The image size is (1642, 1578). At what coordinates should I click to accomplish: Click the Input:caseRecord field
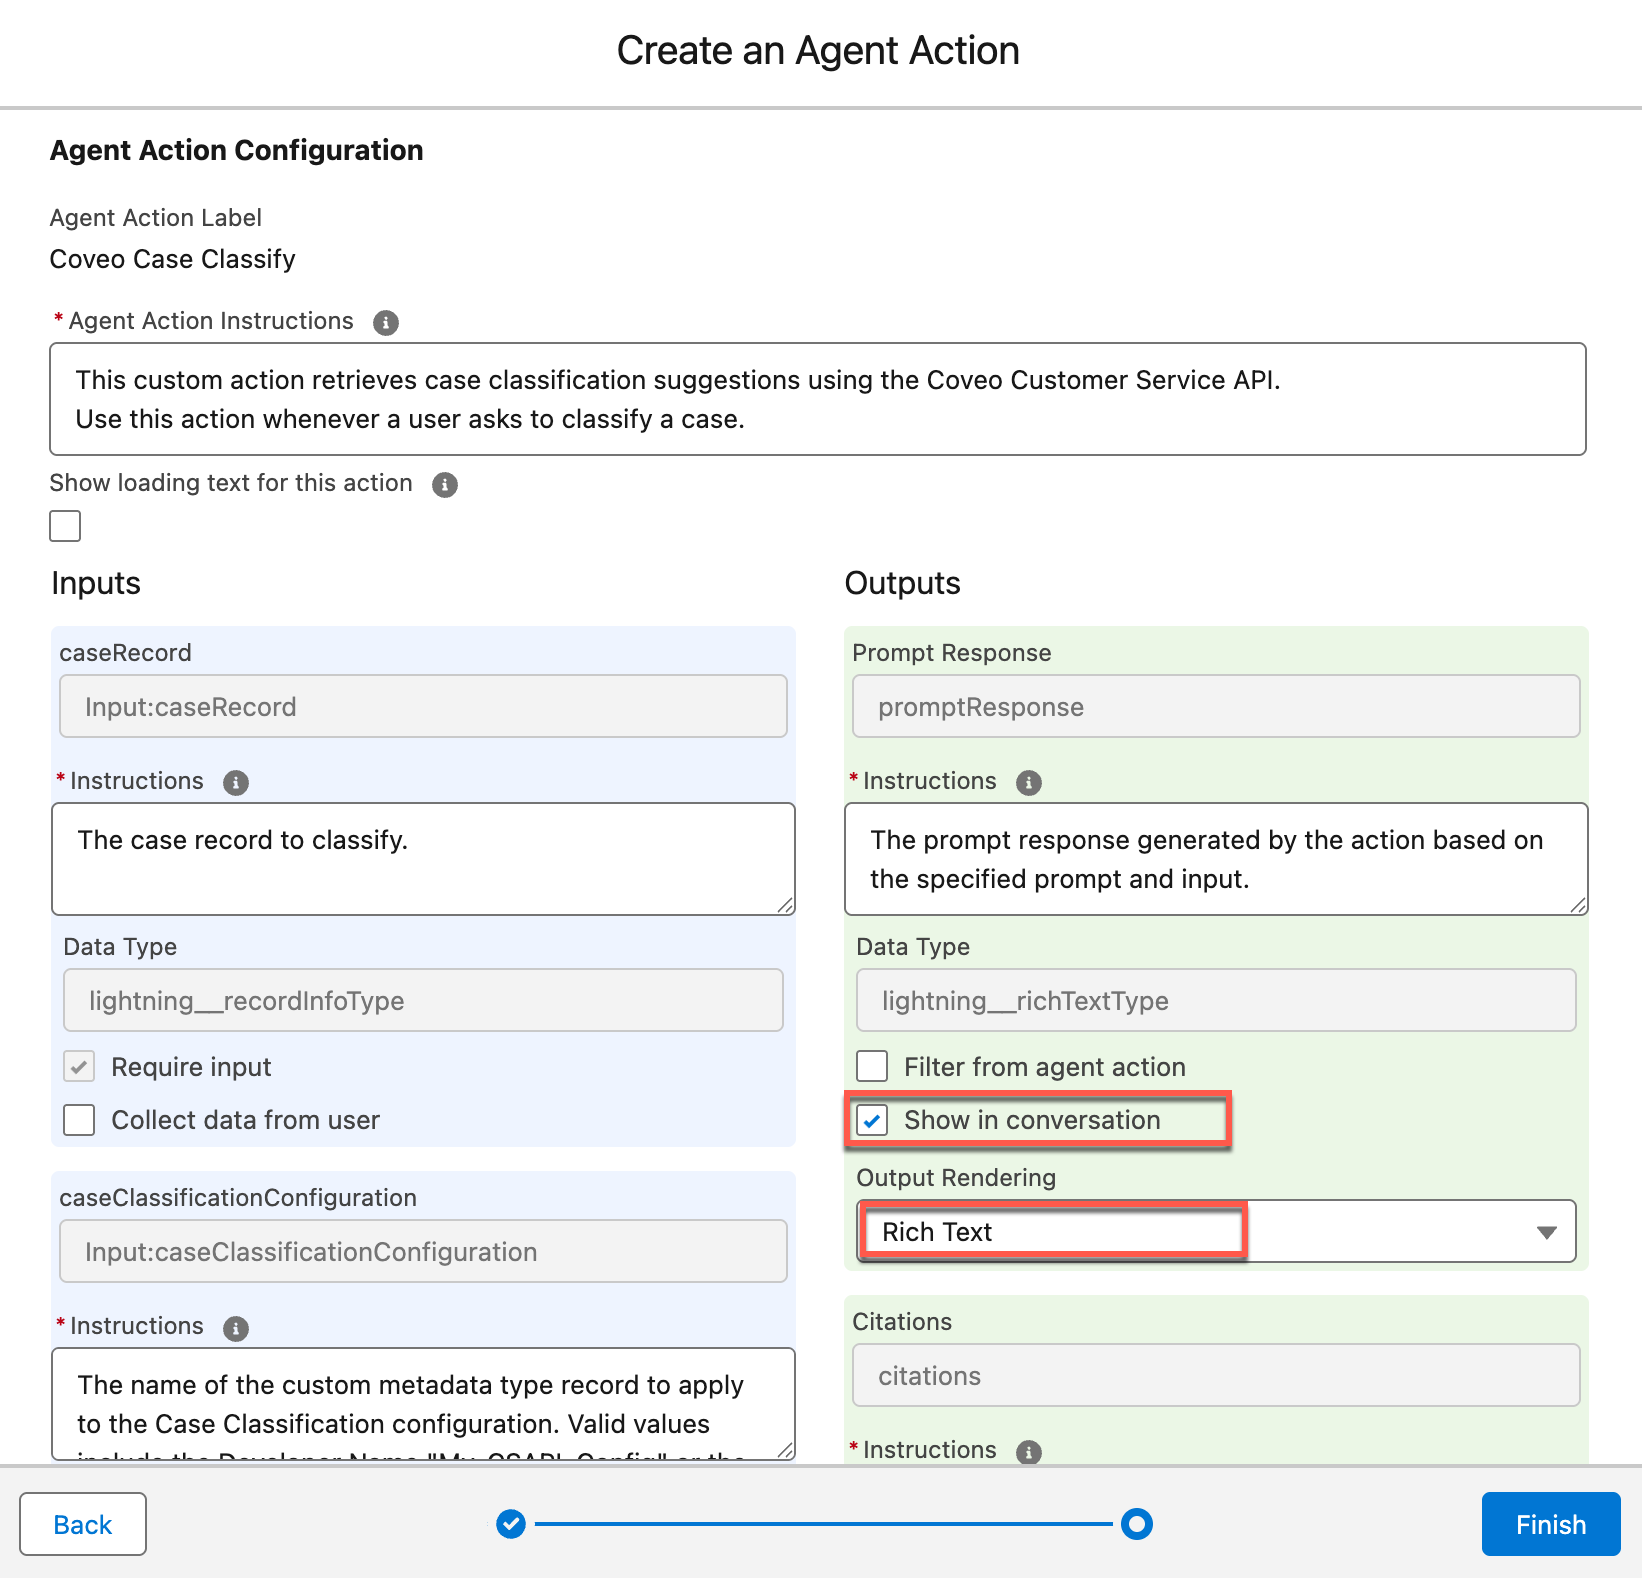[423, 706]
